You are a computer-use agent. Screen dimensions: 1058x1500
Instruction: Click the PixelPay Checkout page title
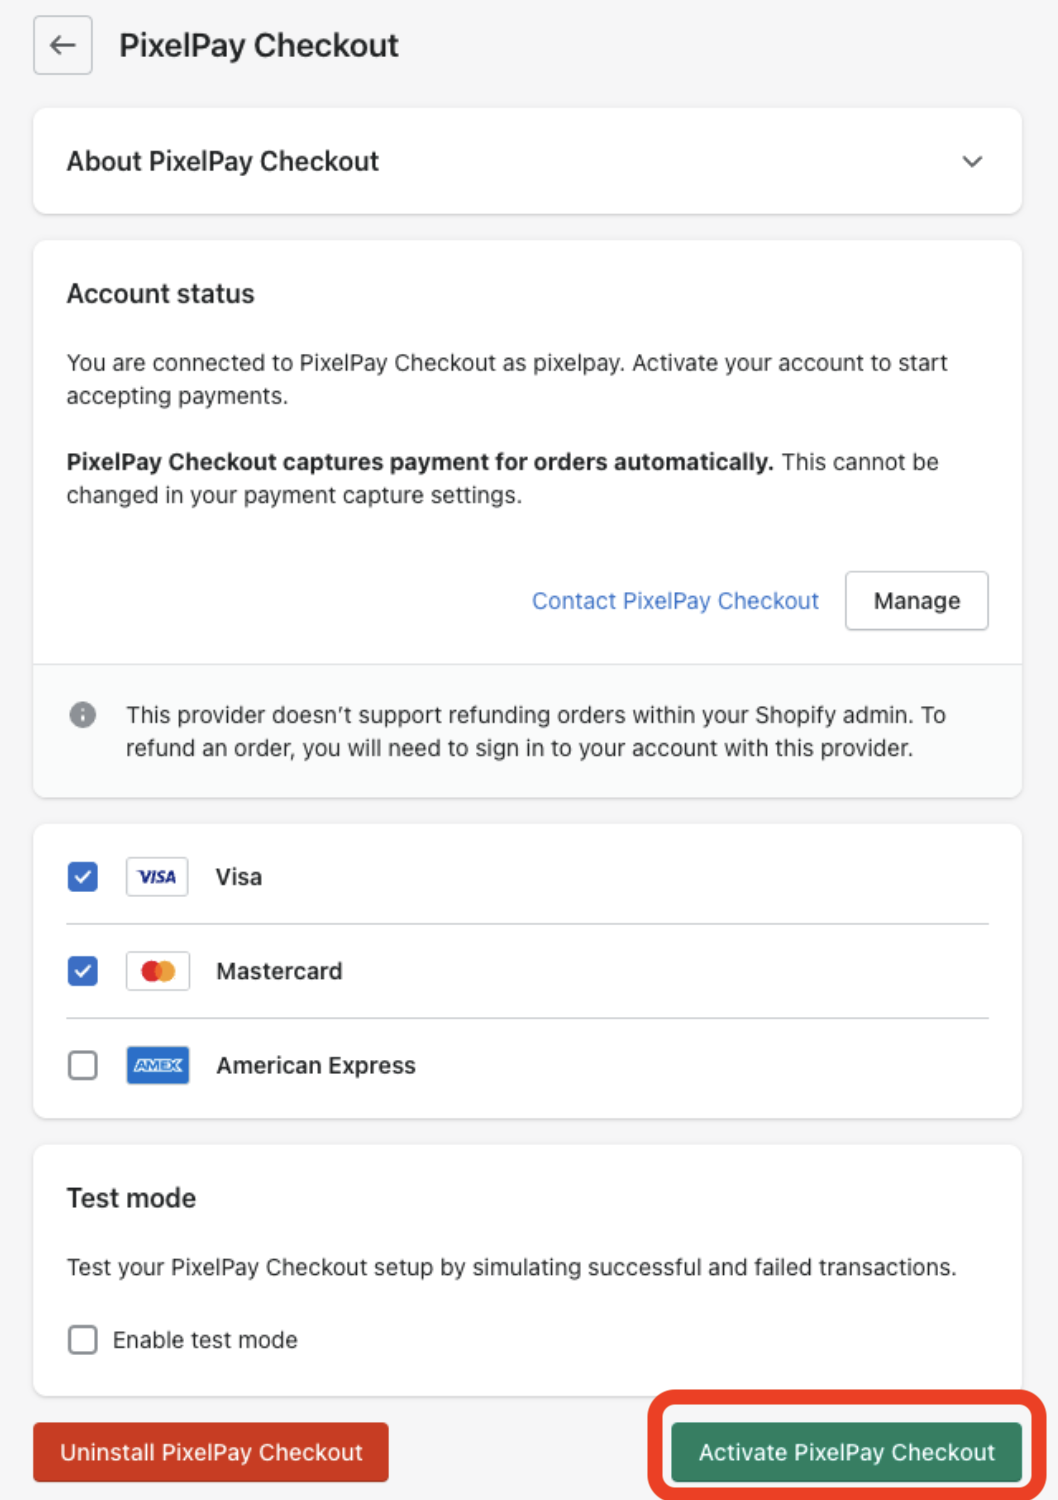(259, 45)
